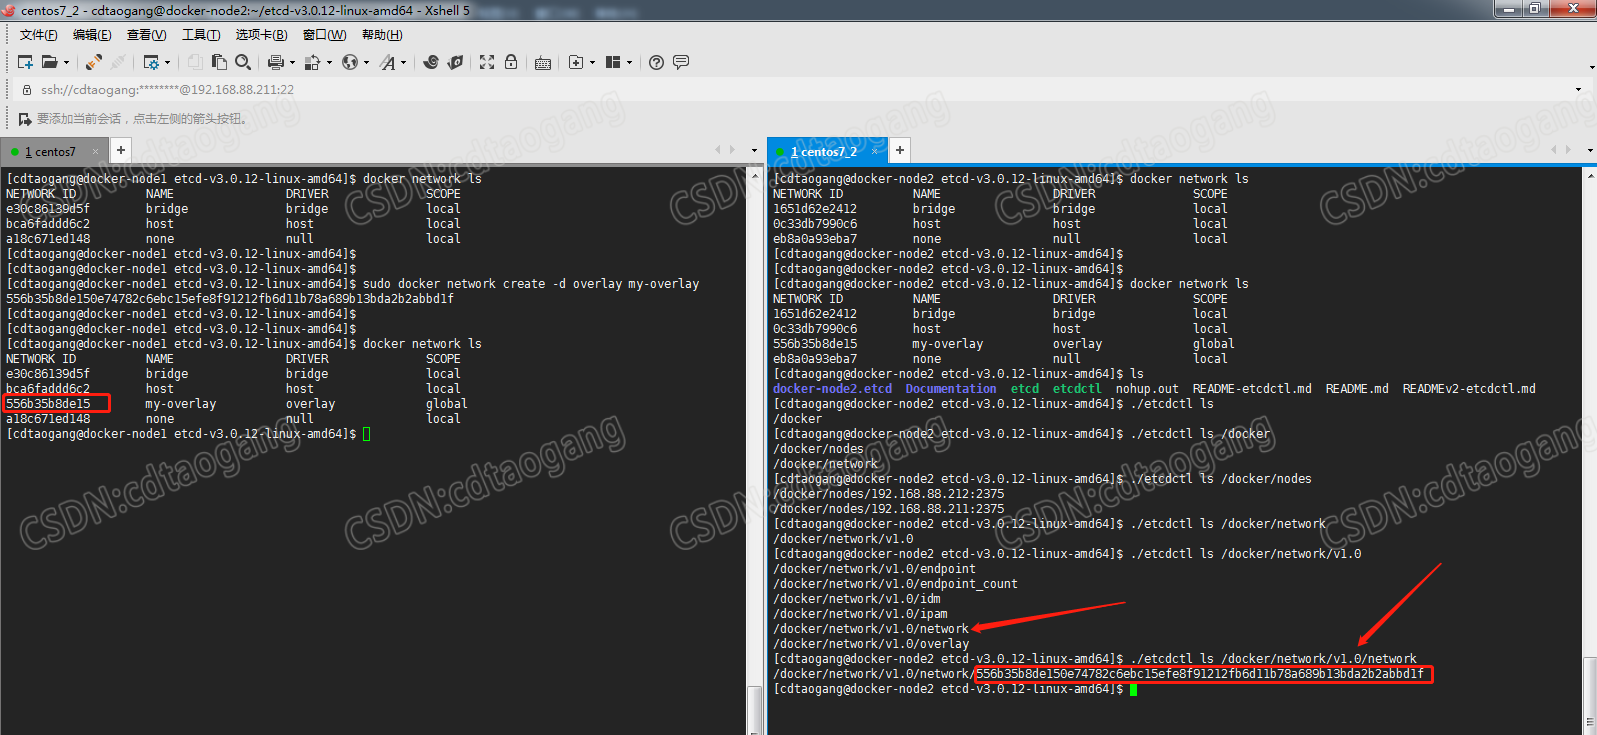Launch Xagent with the leaf icon
This screenshot has width=1597, height=735.
(456, 62)
